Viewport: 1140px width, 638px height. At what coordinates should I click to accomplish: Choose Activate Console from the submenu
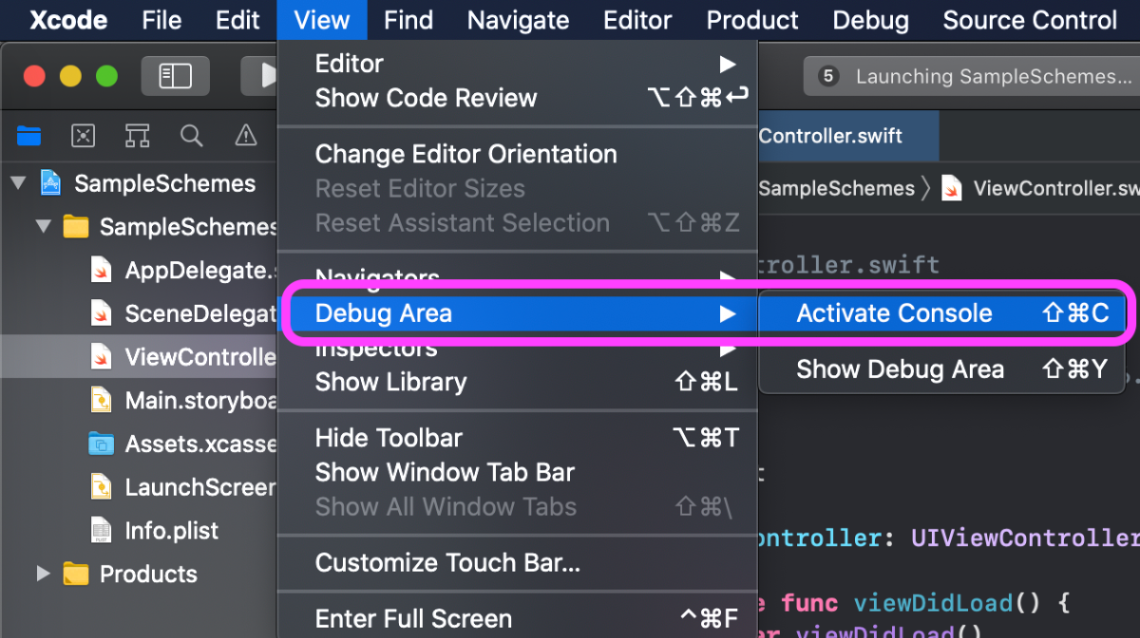point(942,314)
